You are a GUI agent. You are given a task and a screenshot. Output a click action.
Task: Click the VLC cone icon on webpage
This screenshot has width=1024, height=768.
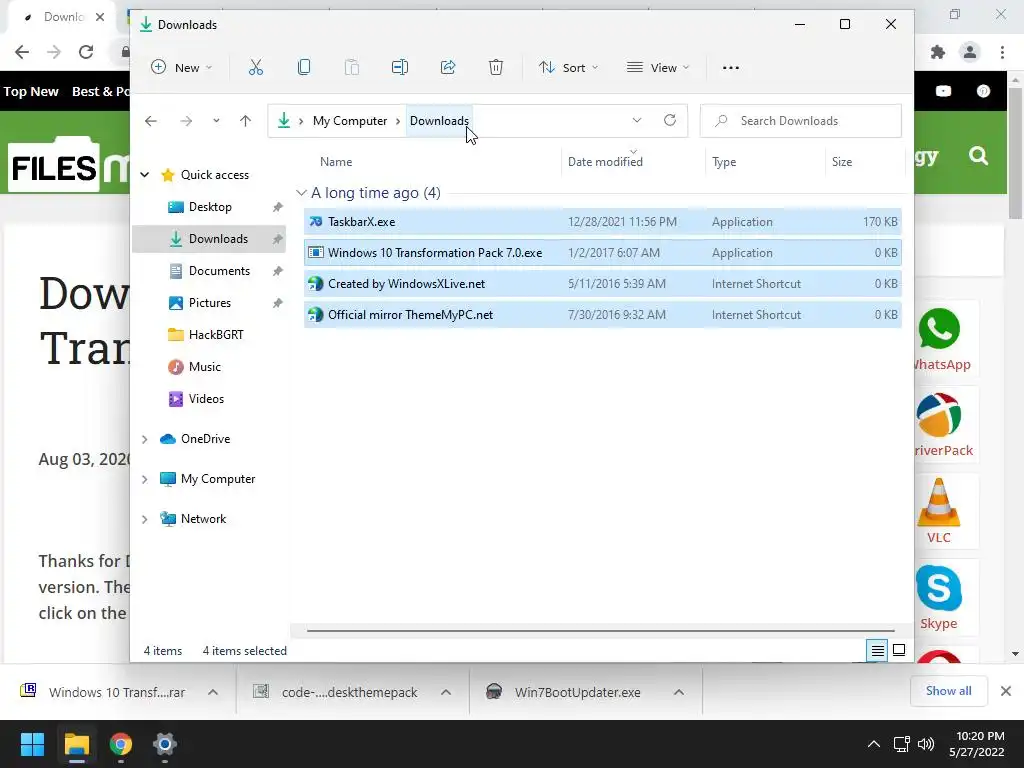click(938, 502)
